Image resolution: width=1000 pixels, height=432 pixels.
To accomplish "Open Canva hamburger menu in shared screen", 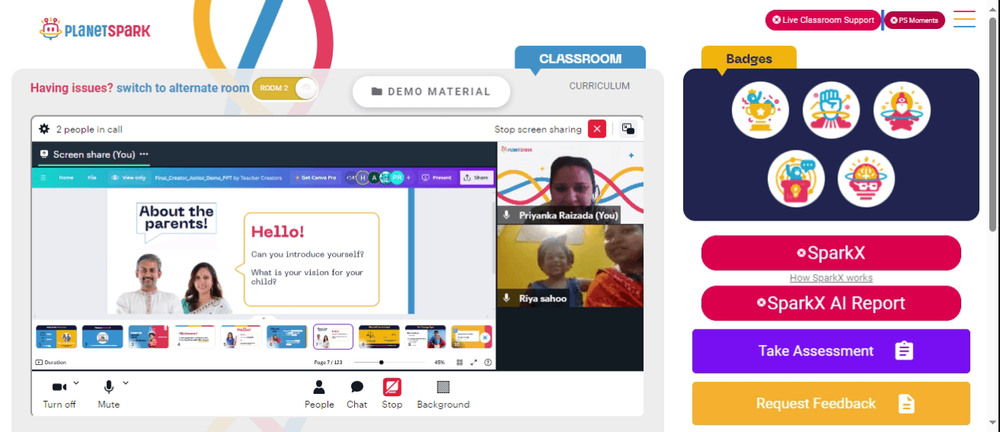I will click(43, 177).
